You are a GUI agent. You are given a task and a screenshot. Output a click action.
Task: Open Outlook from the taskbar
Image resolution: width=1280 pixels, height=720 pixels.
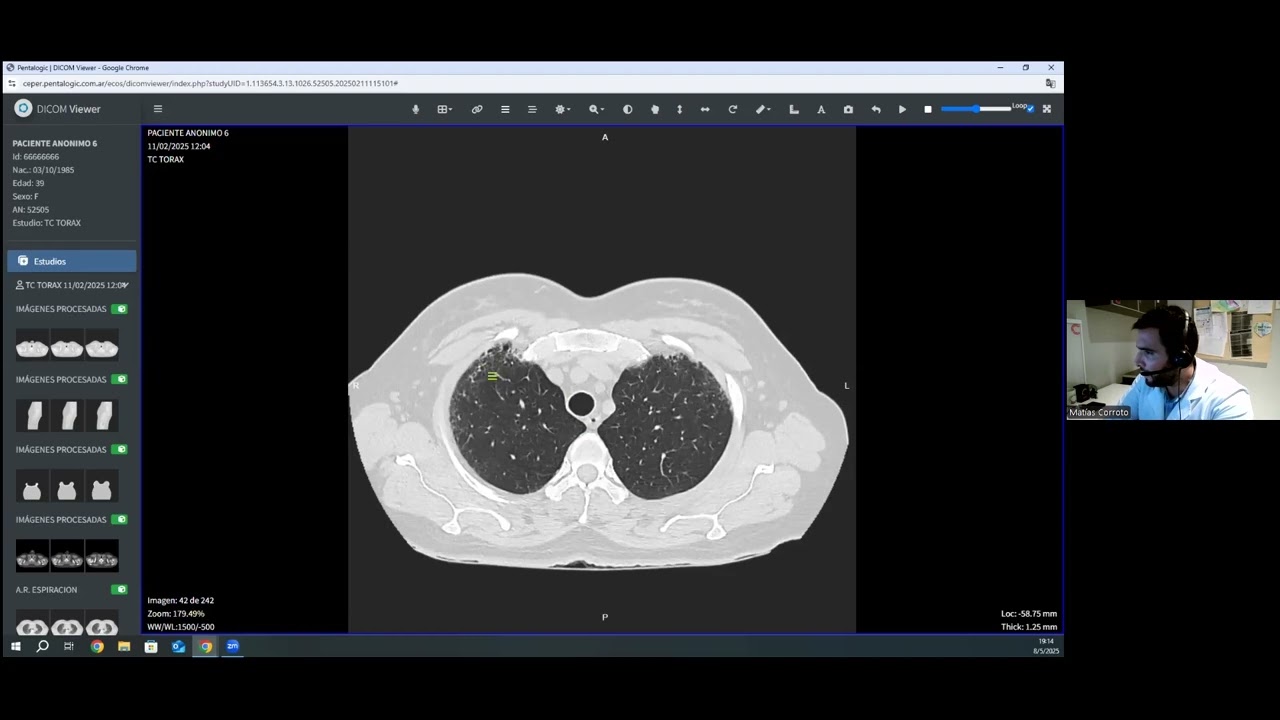point(178,646)
